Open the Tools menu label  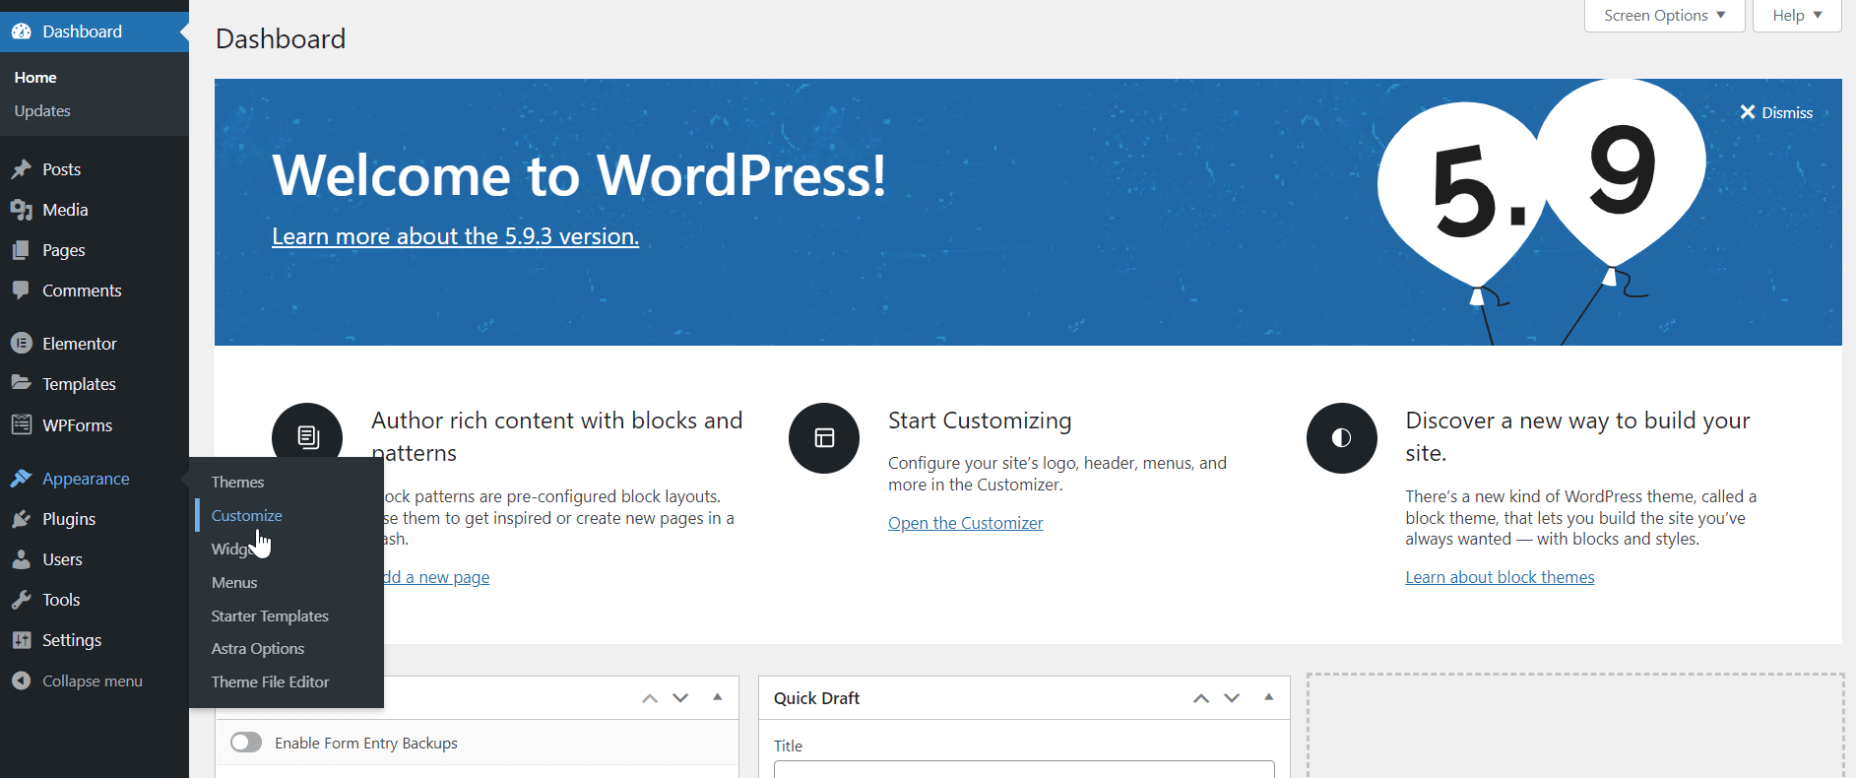click(x=61, y=600)
